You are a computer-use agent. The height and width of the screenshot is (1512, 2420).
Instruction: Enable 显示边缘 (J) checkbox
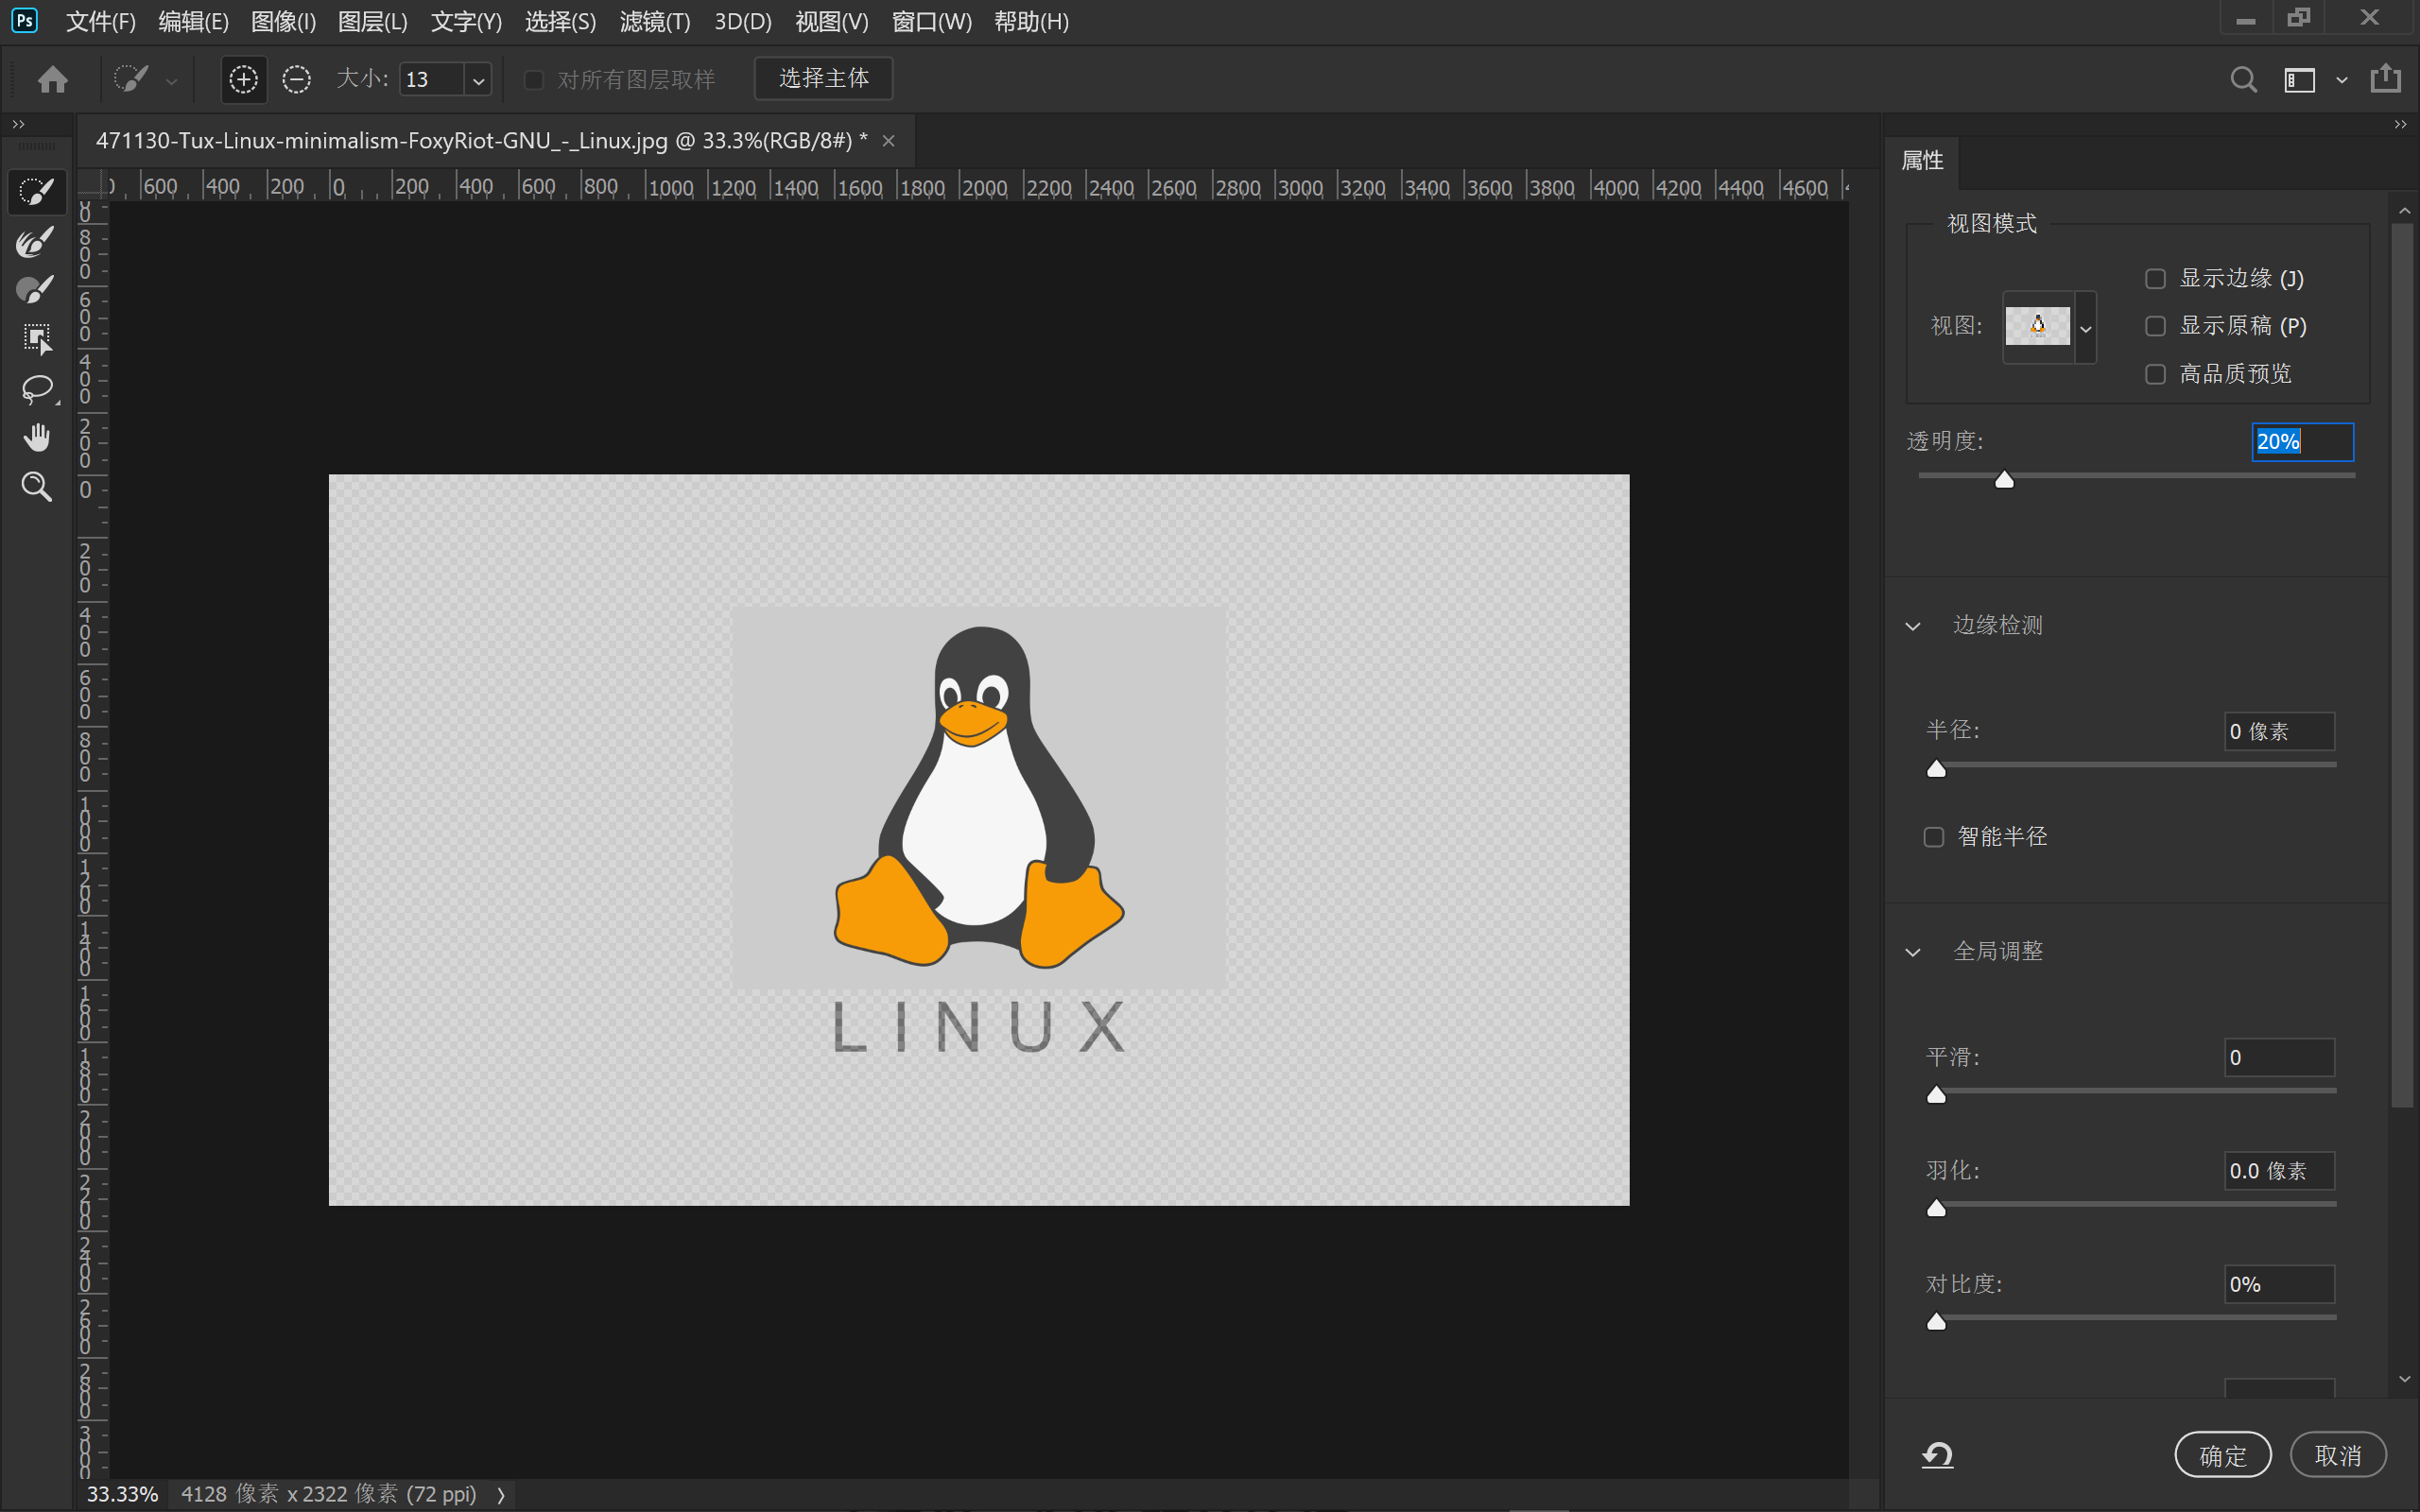[x=2155, y=278]
